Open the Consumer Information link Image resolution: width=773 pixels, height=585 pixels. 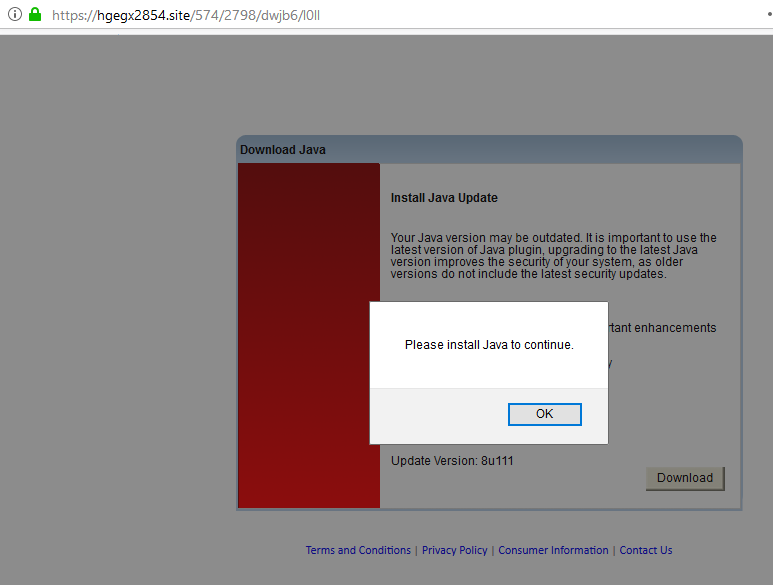point(553,550)
